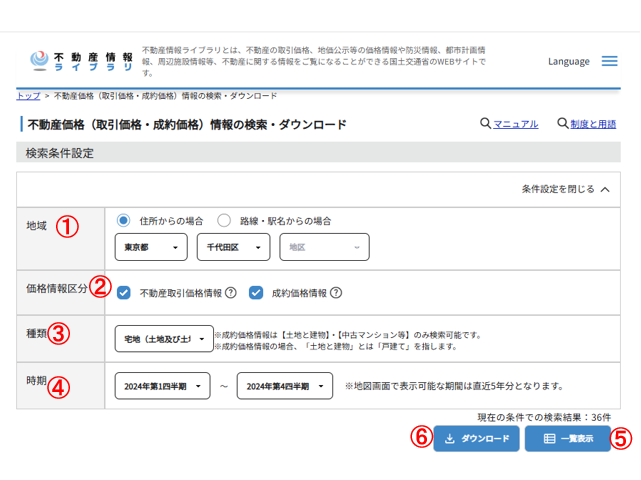Click the help icon beside 不動産取引価格情報
641x480 pixels.
pyautogui.click(x=230, y=293)
